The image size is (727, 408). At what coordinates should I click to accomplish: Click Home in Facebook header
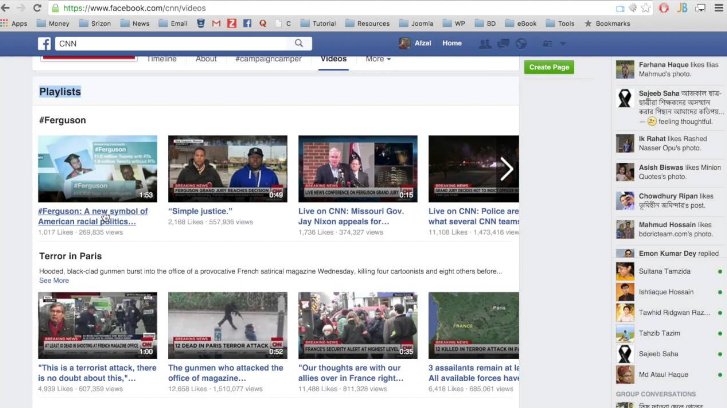pyautogui.click(x=452, y=43)
